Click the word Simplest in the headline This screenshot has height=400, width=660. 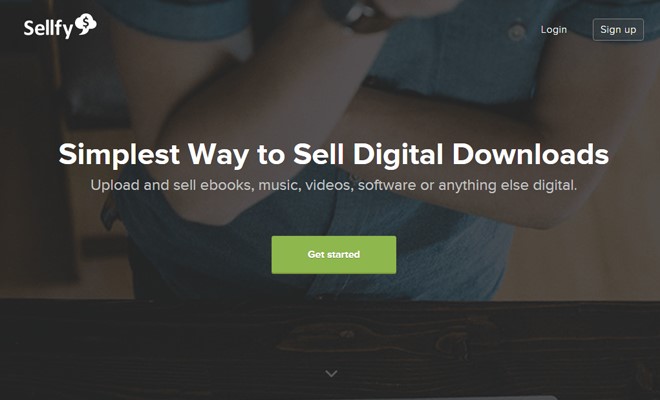119,155
